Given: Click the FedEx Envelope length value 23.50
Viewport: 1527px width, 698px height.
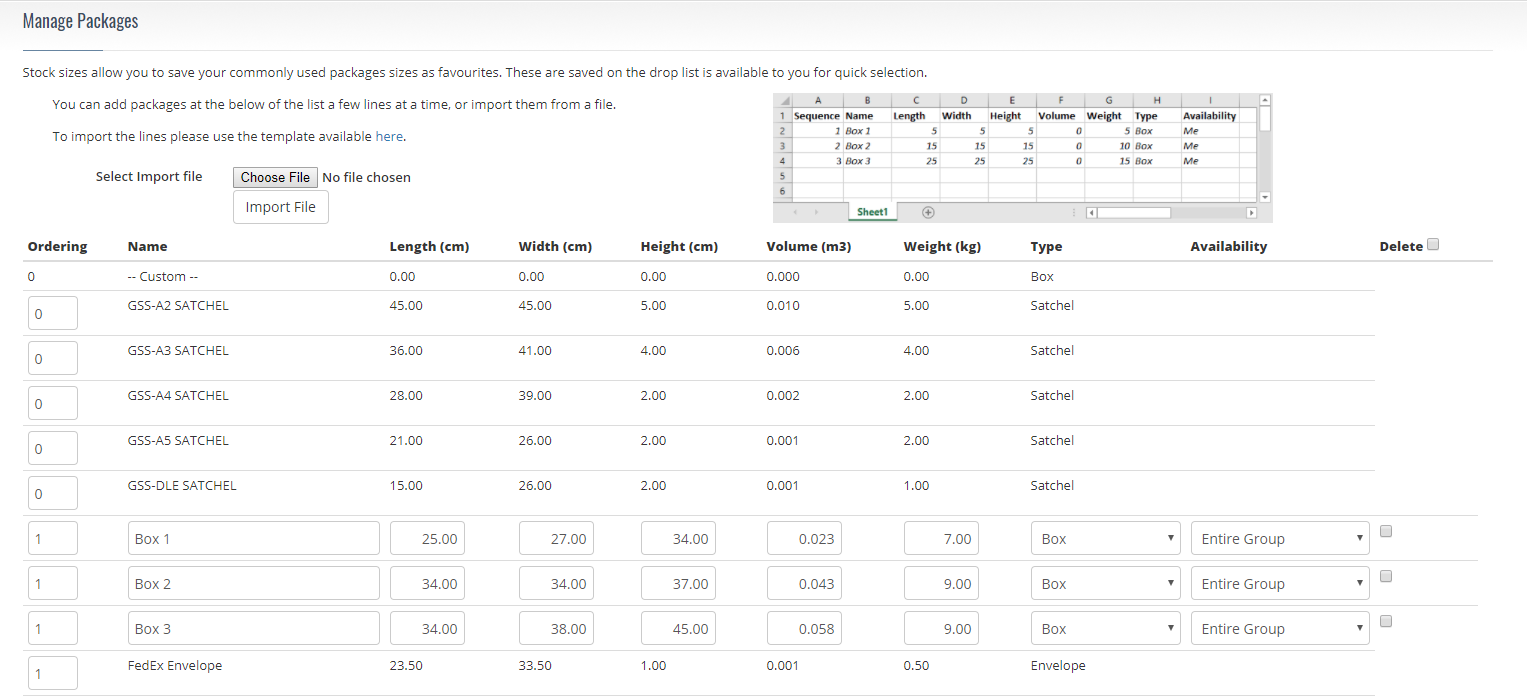Looking at the screenshot, I should coord(406,665).
